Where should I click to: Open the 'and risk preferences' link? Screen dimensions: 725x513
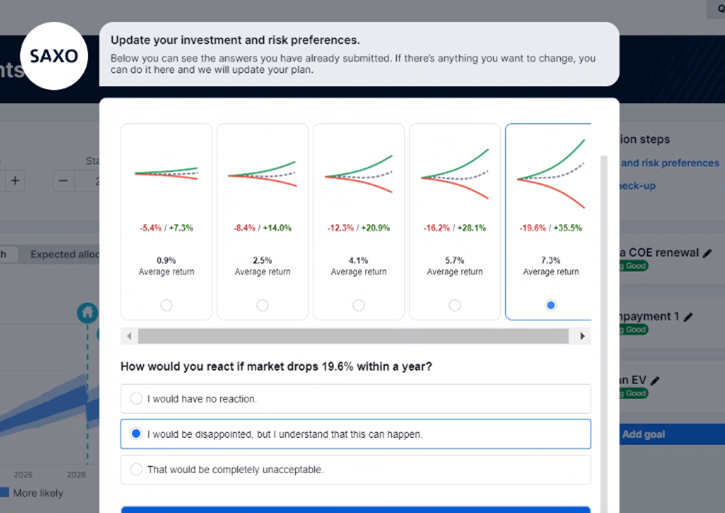pos(670,163)
